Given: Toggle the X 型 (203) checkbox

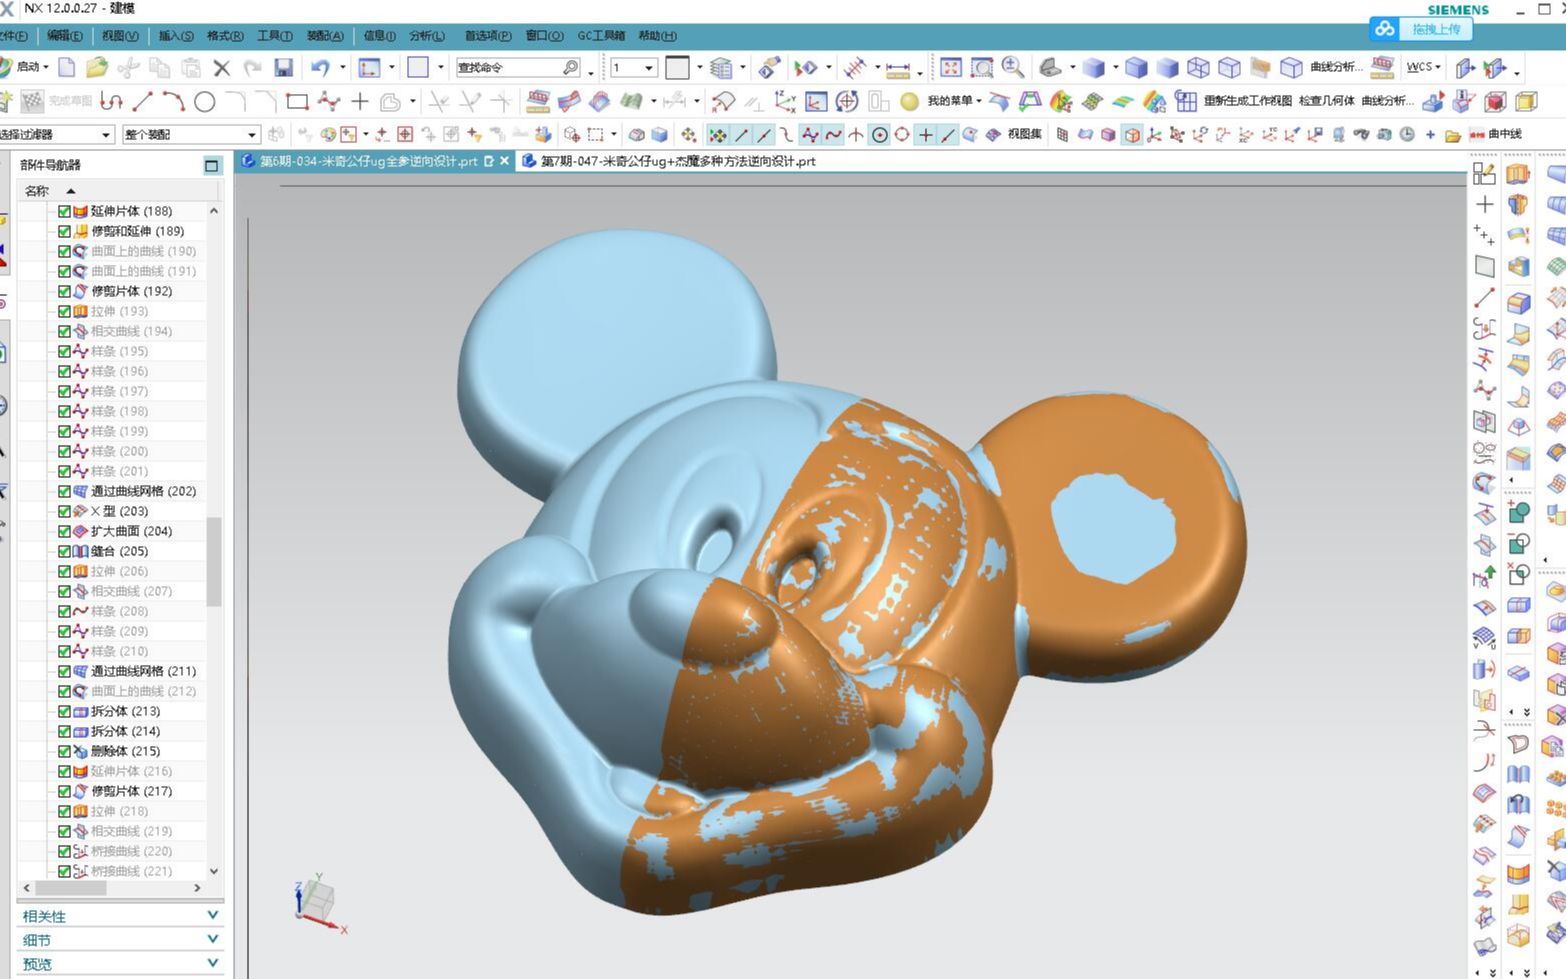Looking at the screenshot, I should (x=64, y=511).
